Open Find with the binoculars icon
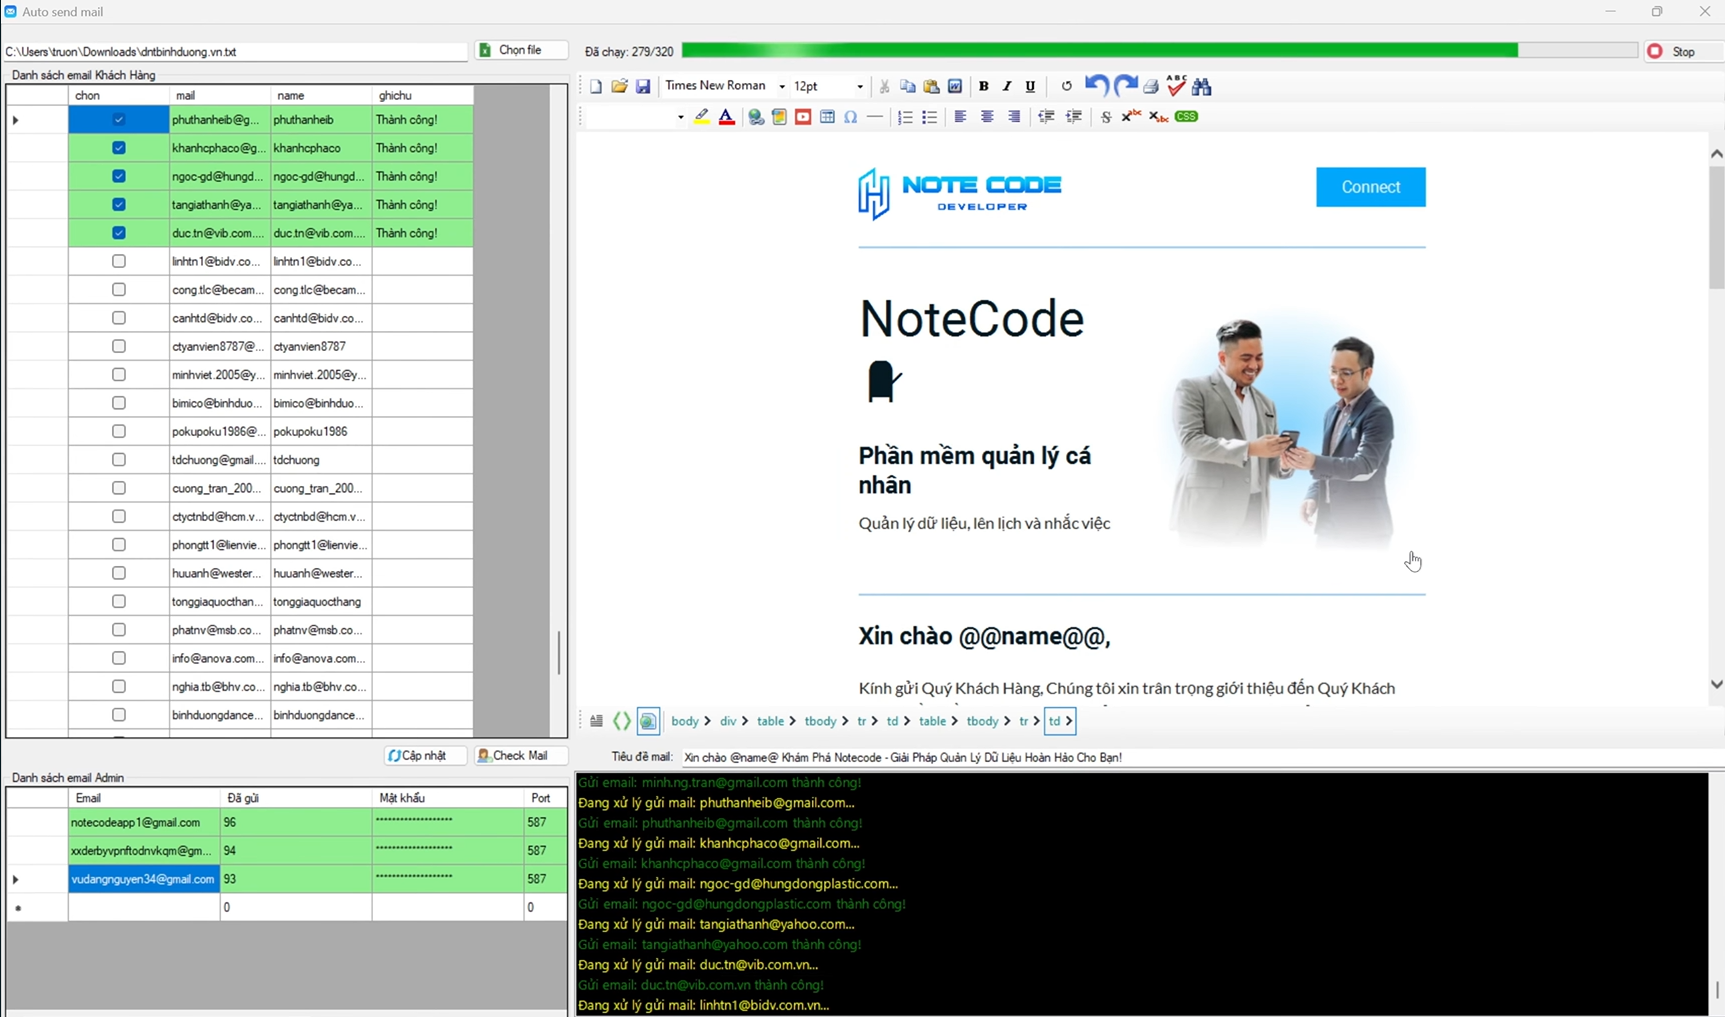The image size is (1725, 1017). (1202, 87)
